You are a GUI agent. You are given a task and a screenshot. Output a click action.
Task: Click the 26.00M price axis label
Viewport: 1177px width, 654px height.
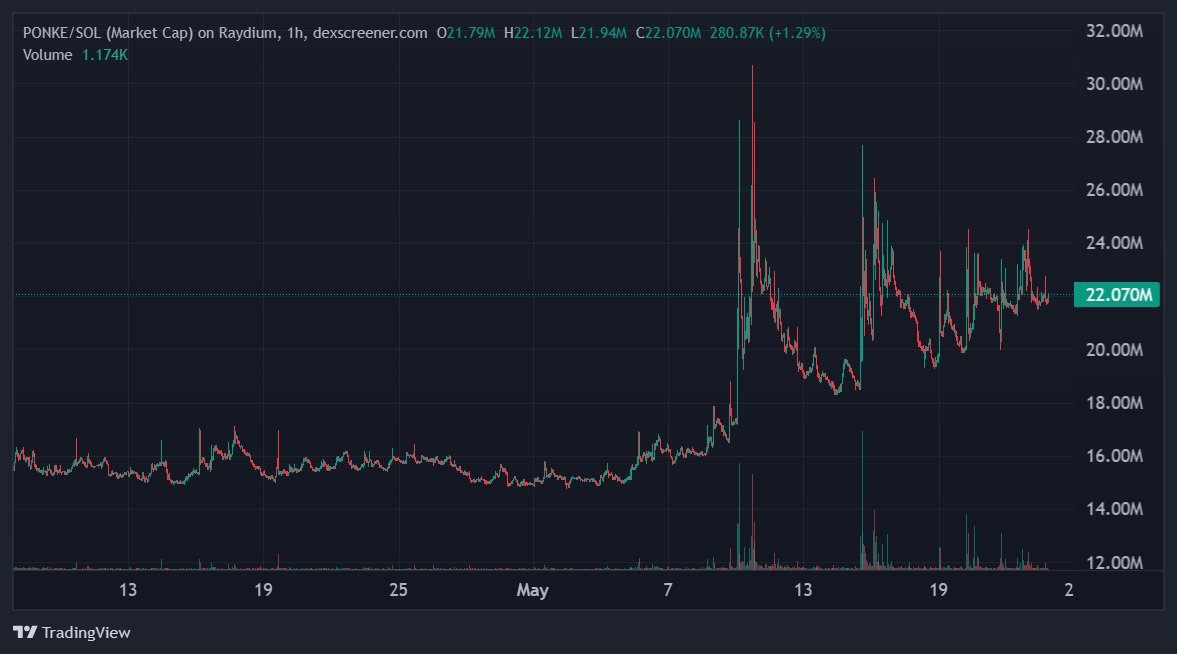point(1114,190)
